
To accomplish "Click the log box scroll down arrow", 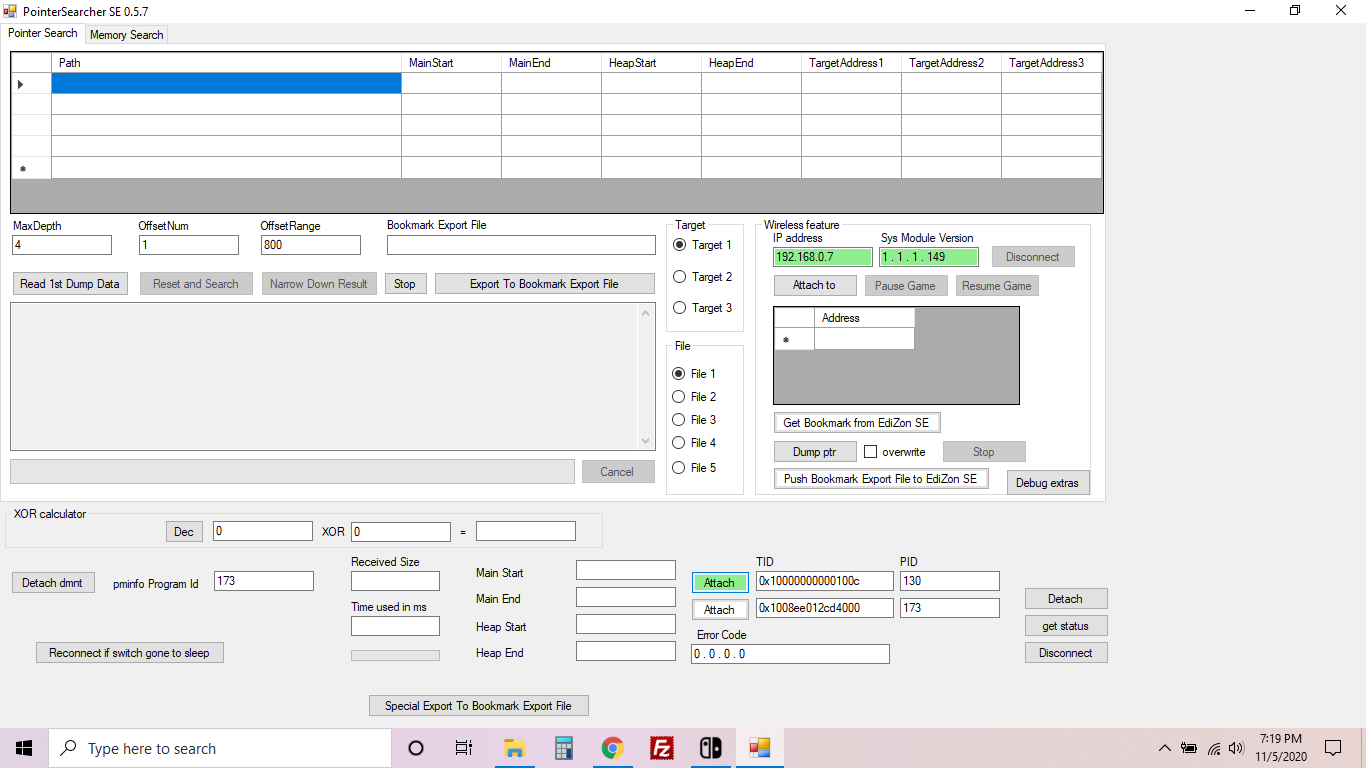I will click(x=646, y=441).
